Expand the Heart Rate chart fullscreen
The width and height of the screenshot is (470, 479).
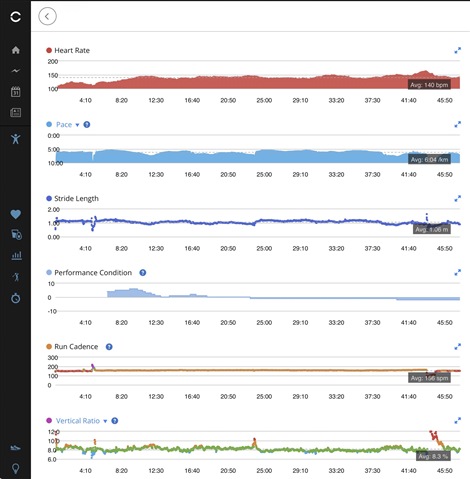tap(458, 50)
